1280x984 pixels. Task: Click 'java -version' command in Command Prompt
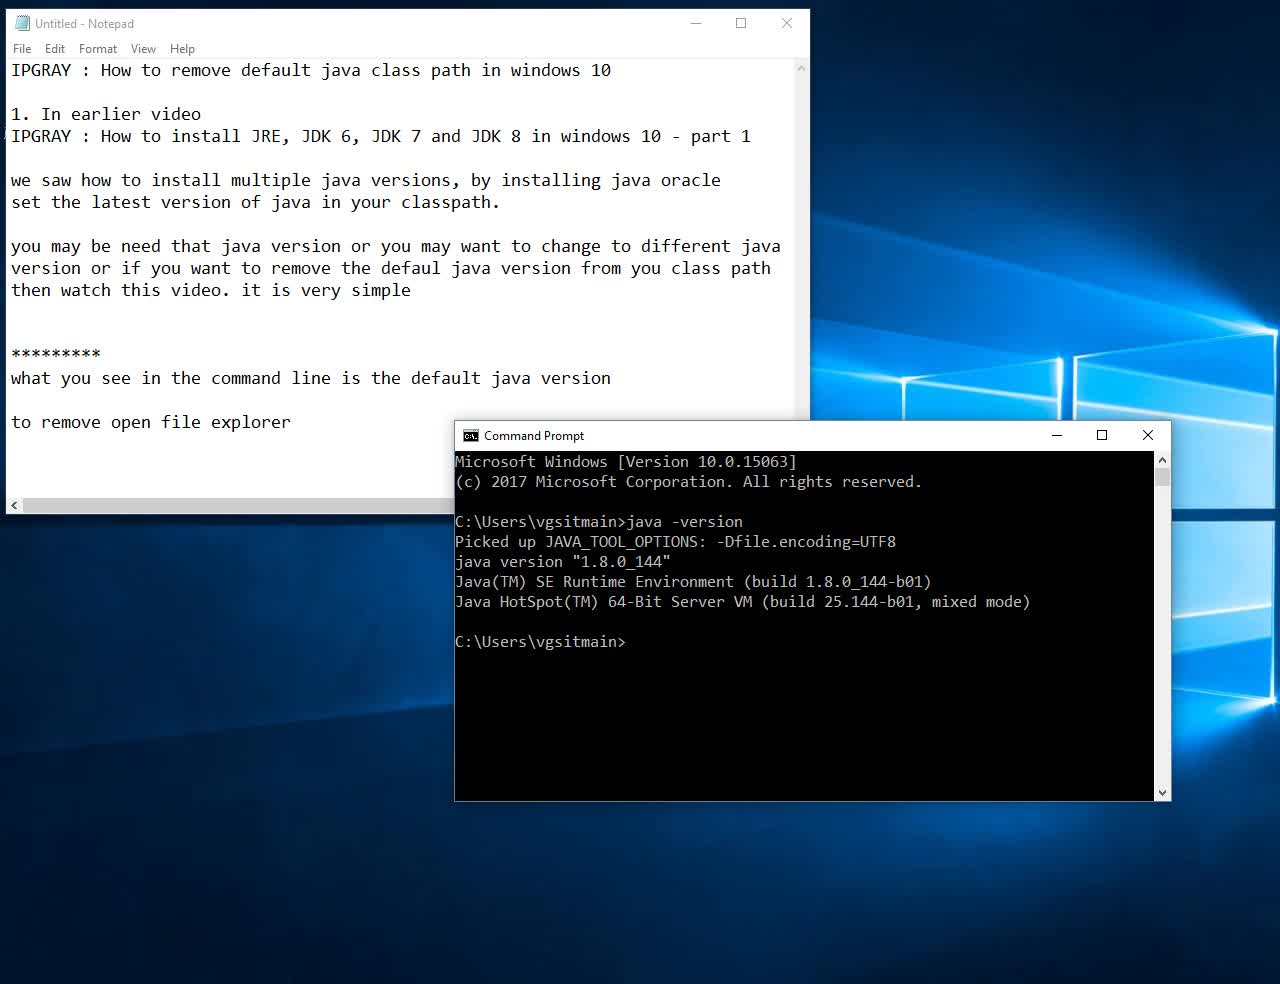pyautogui.click(x=685, y=522)
